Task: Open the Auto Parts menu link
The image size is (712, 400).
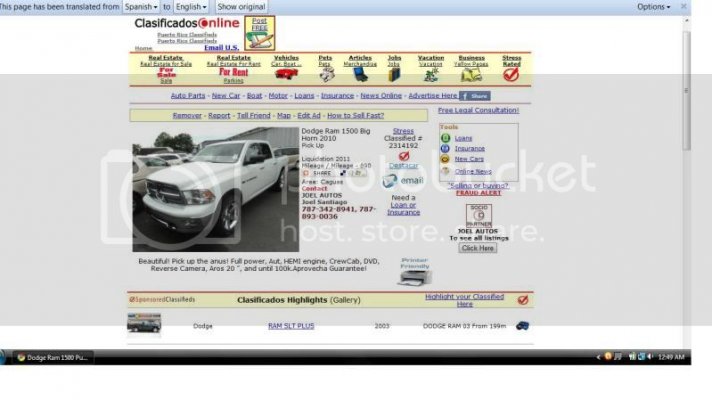Action: pyautogui.click(x=188, y=96)
